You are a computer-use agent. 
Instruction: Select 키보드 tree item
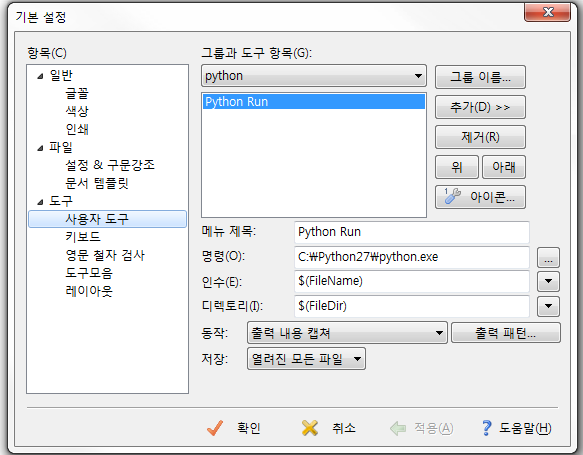pos(83,237)
